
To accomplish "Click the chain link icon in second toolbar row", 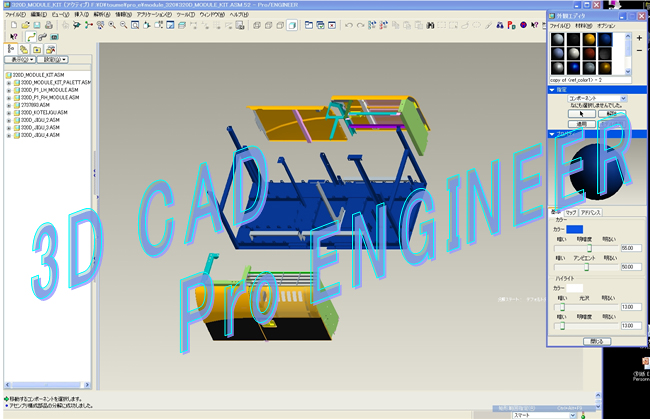I will coord(42,37).
